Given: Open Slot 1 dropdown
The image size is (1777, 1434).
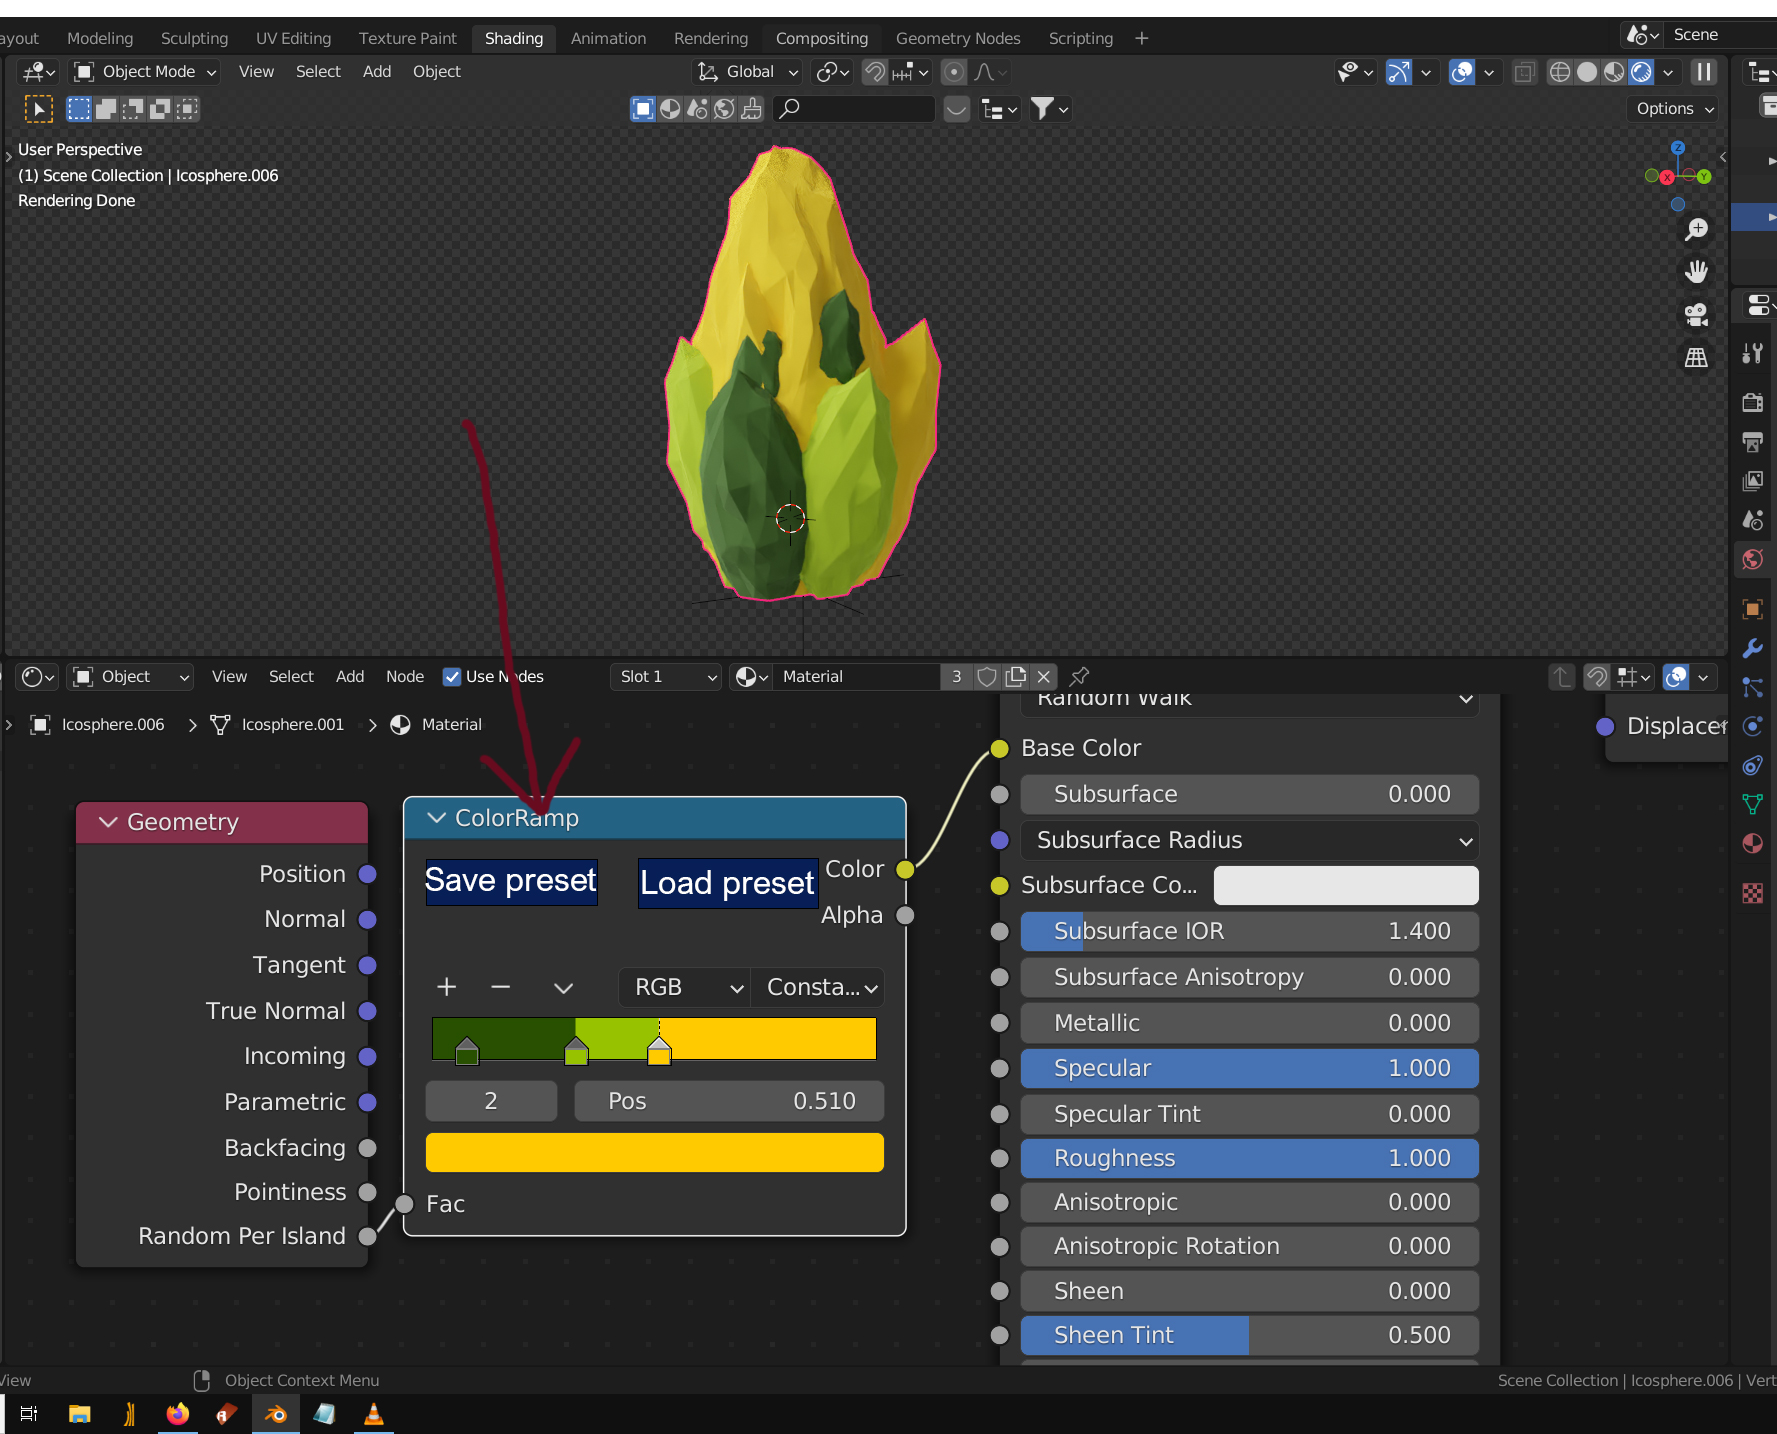Looking at the screenshot, I should point(665,676).
